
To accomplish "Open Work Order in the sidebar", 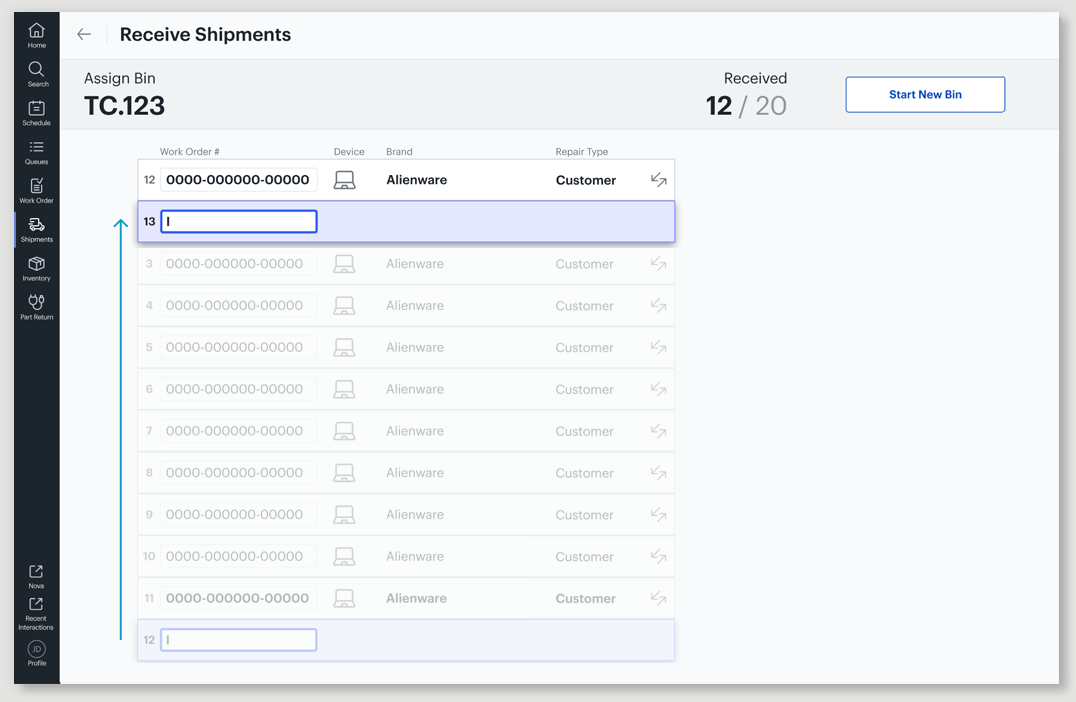I will pyautogui.click(x=36, y=191).
